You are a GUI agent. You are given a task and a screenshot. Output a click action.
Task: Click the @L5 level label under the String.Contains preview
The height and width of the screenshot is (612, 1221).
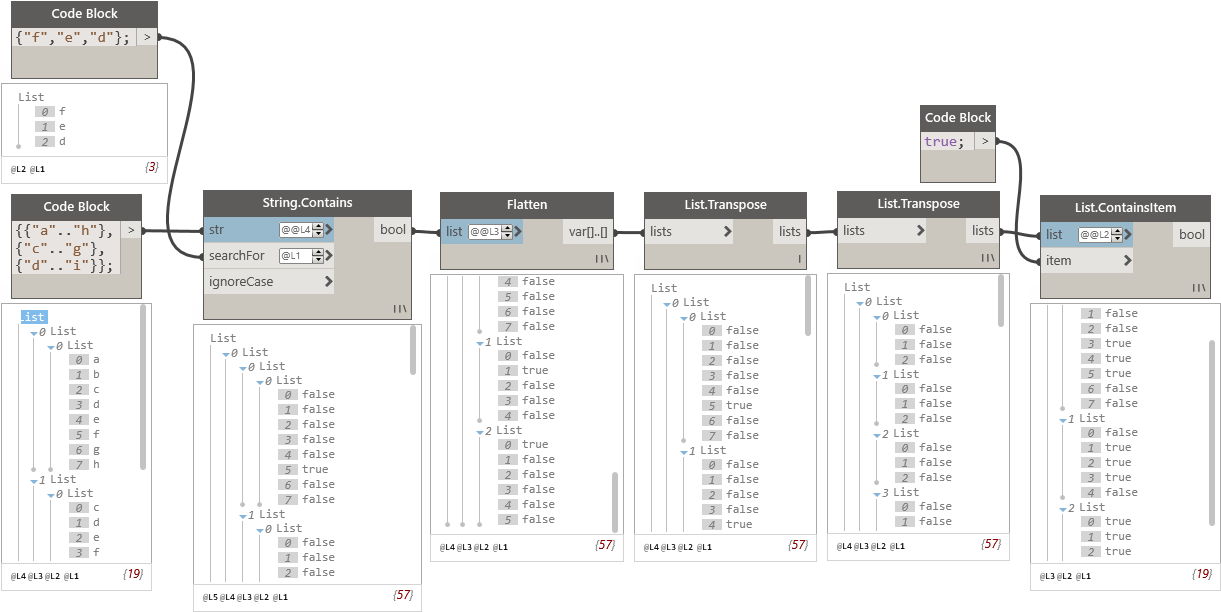(210, 597)
